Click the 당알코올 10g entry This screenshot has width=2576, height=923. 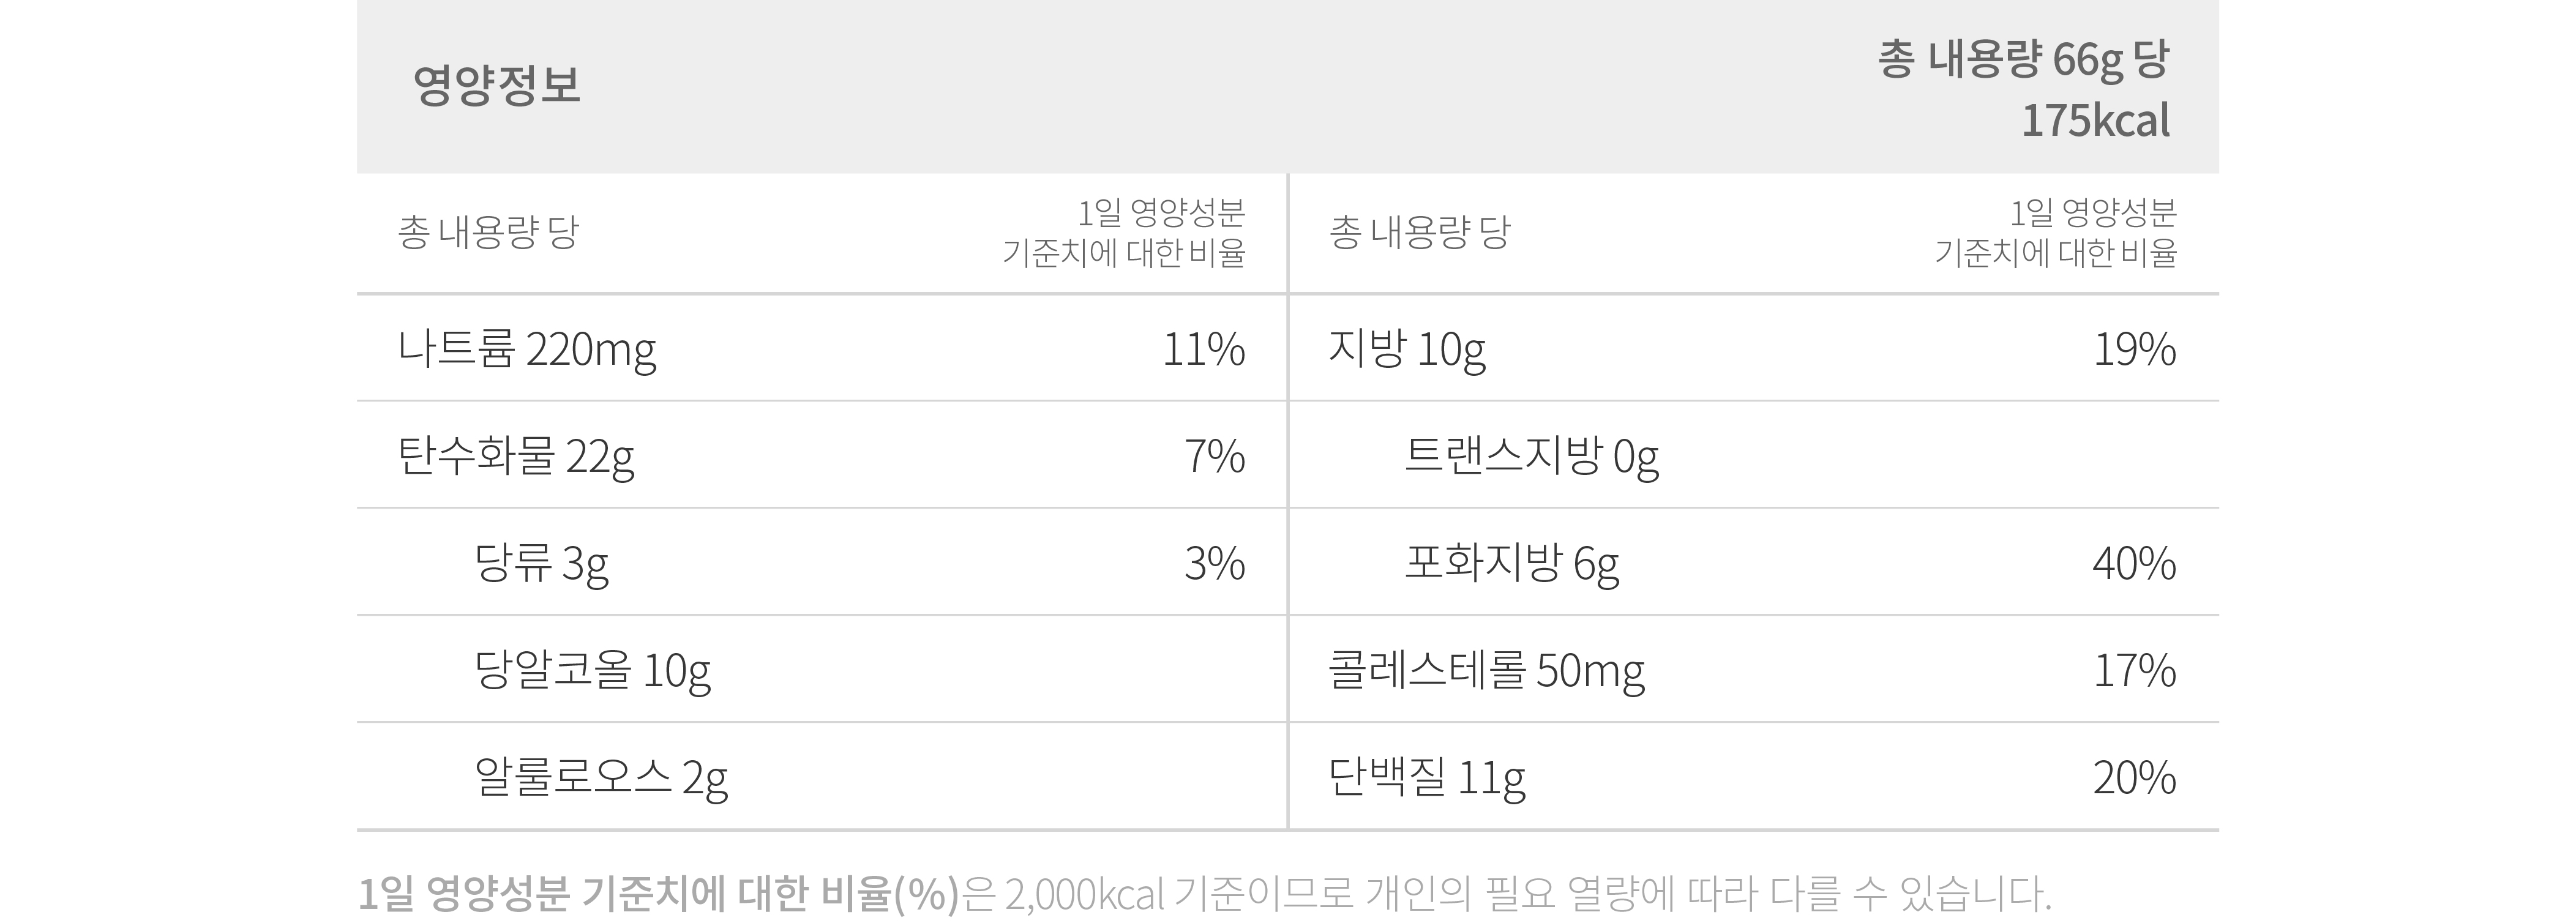point(592,670)
